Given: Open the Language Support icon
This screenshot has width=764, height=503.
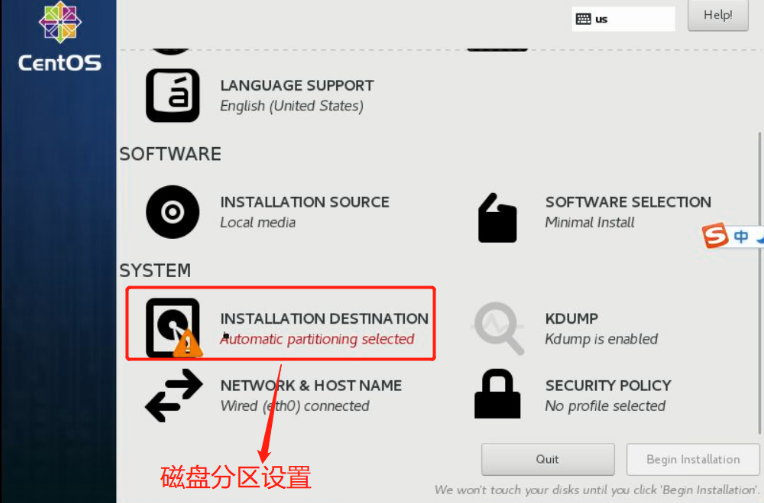Looking at the screenshot, I should tap(172, 95).
